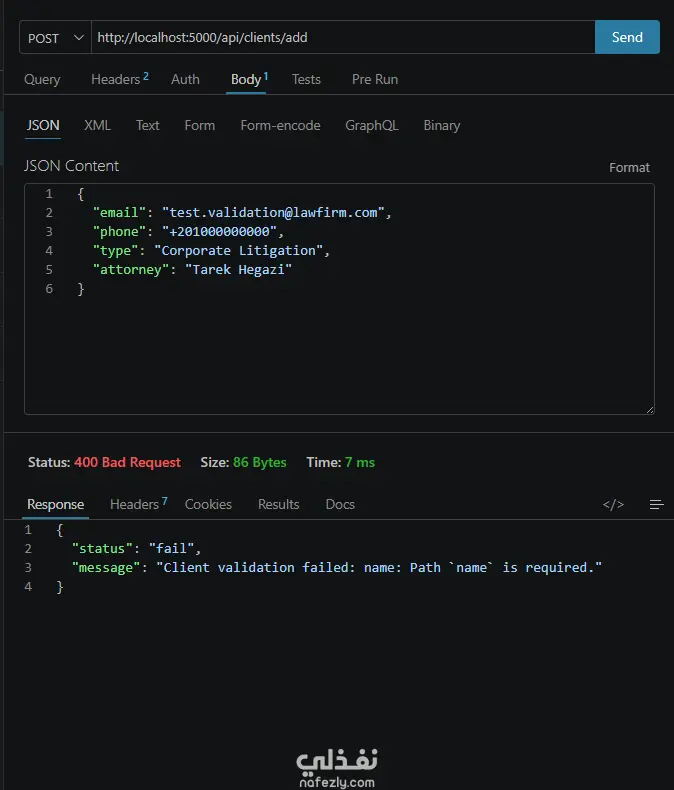Open the POST method dropdown
Viewport: 674px width, 790px height.
pos(55,38)
